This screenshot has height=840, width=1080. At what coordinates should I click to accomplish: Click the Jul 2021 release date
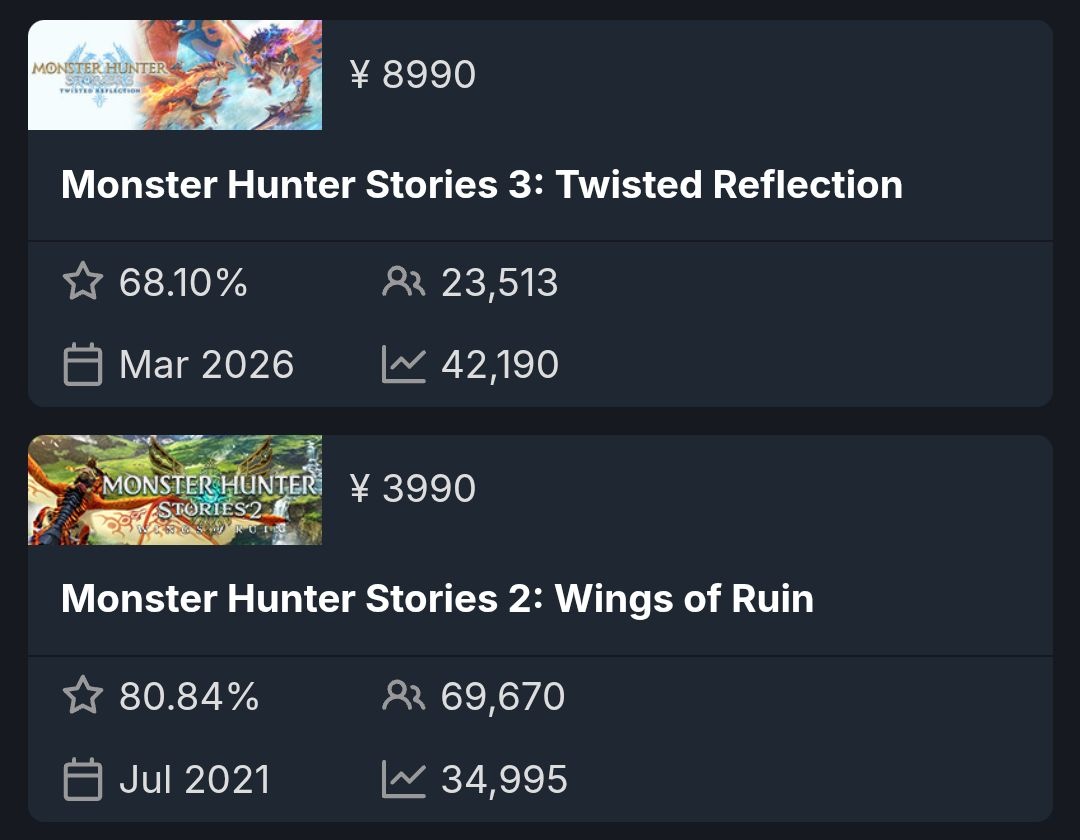click(x=194, y=780)
